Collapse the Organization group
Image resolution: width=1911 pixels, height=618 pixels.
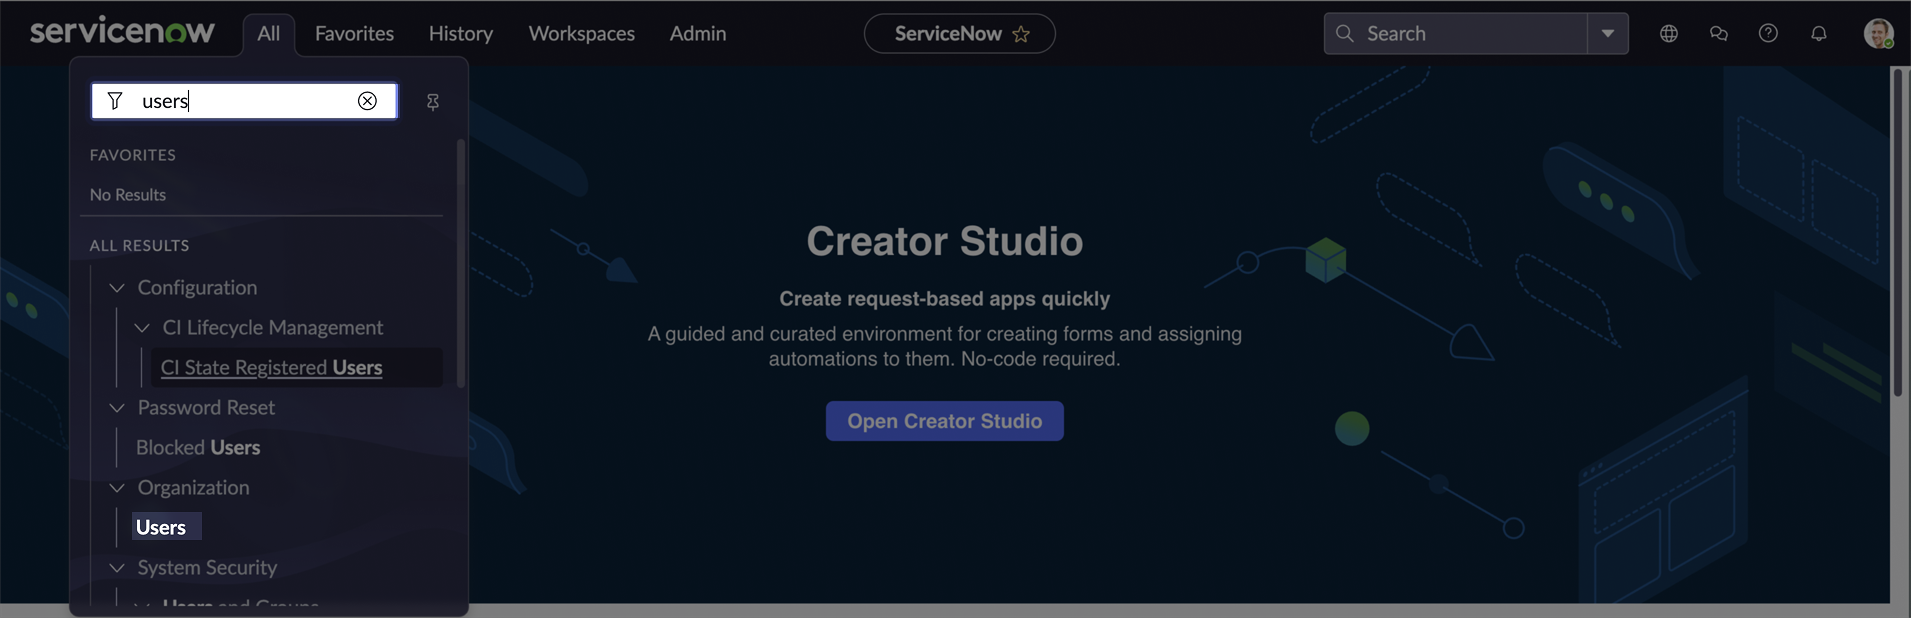pyautogui.click(x=117, y=488)
